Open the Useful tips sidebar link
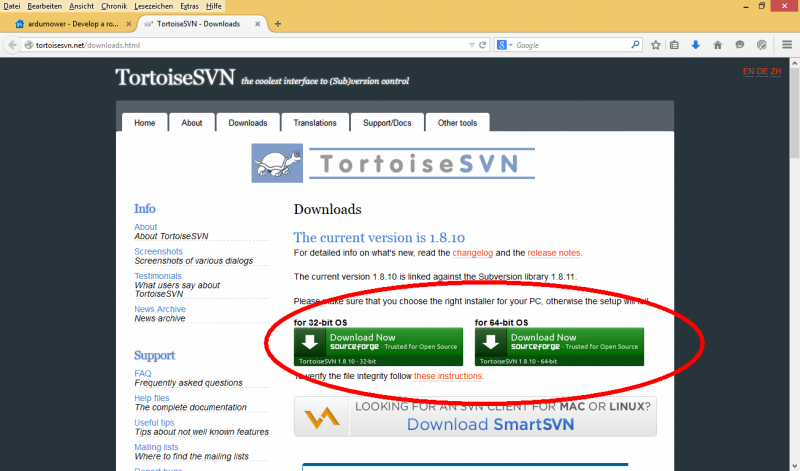Viewport: 800px width, 471px height. pyautogui.click(x=154, y=422)
